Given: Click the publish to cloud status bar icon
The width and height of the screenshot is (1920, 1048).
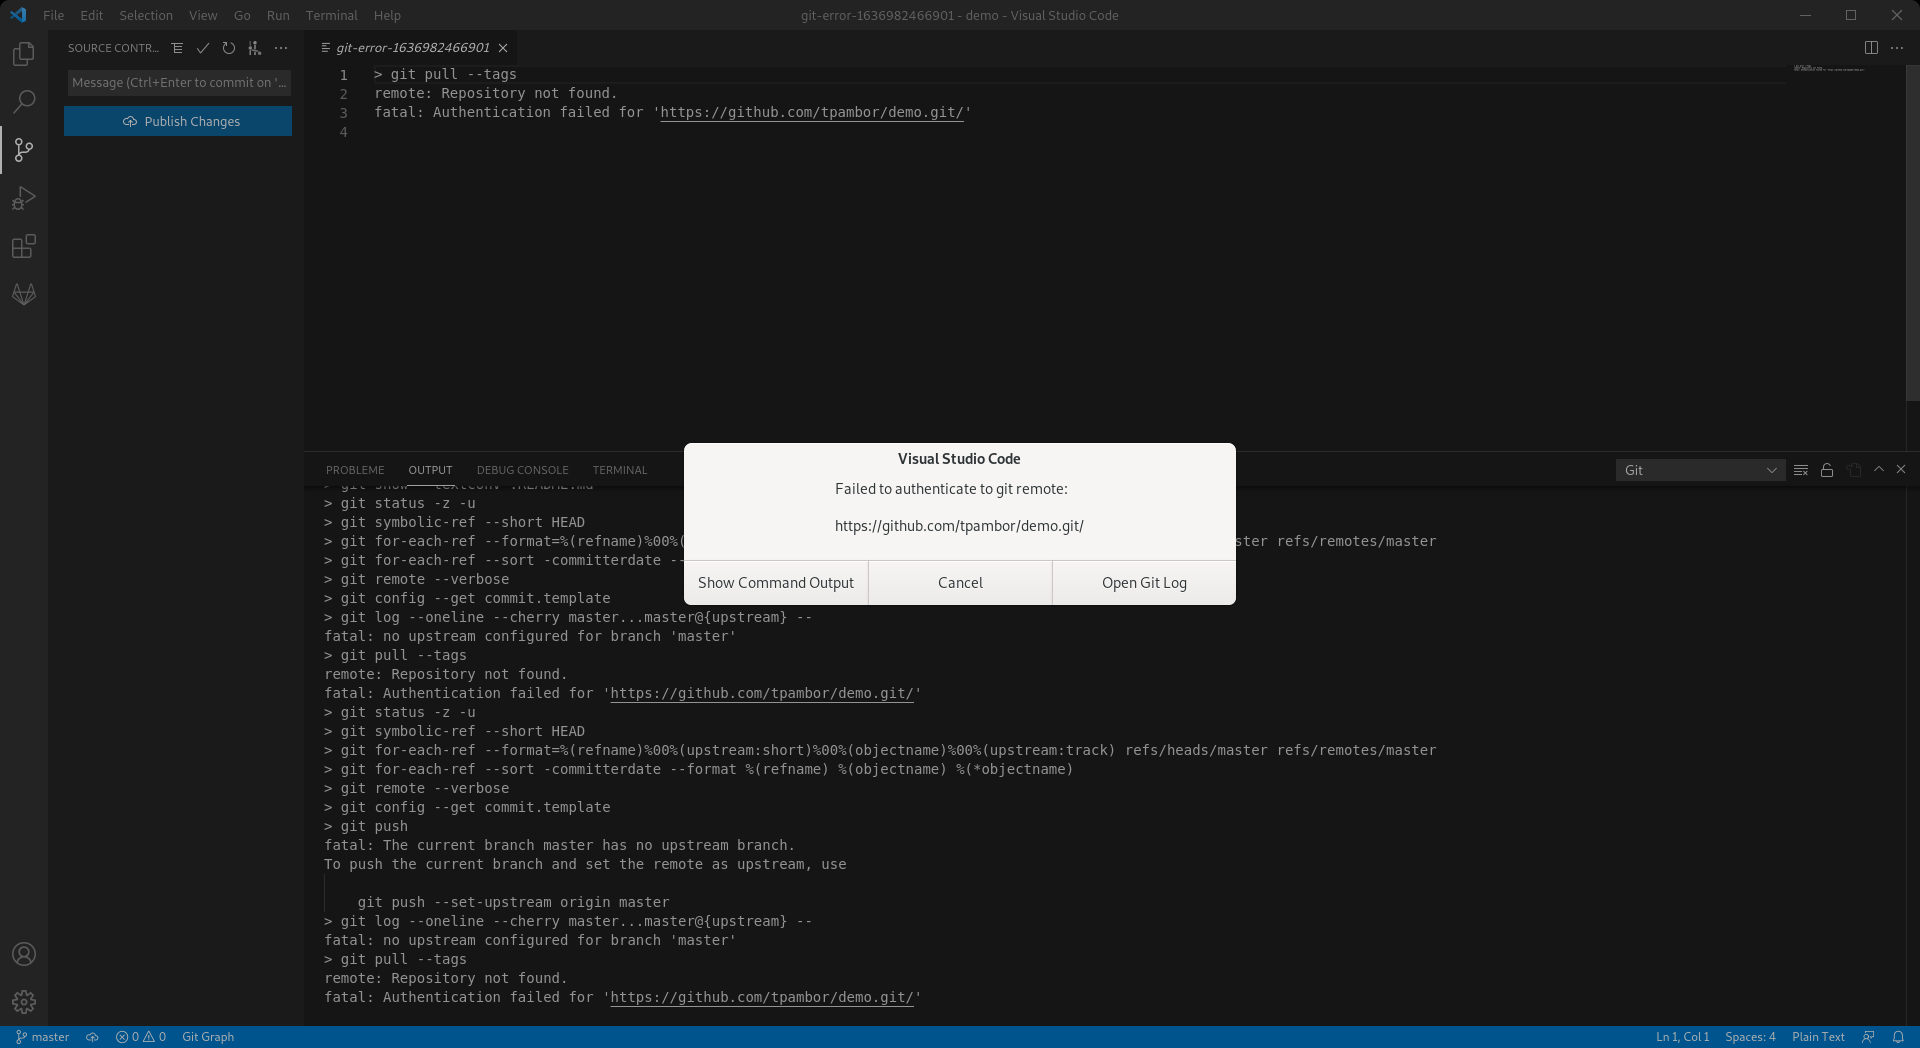Looking at the screenshot, I should coord(92,1037).
